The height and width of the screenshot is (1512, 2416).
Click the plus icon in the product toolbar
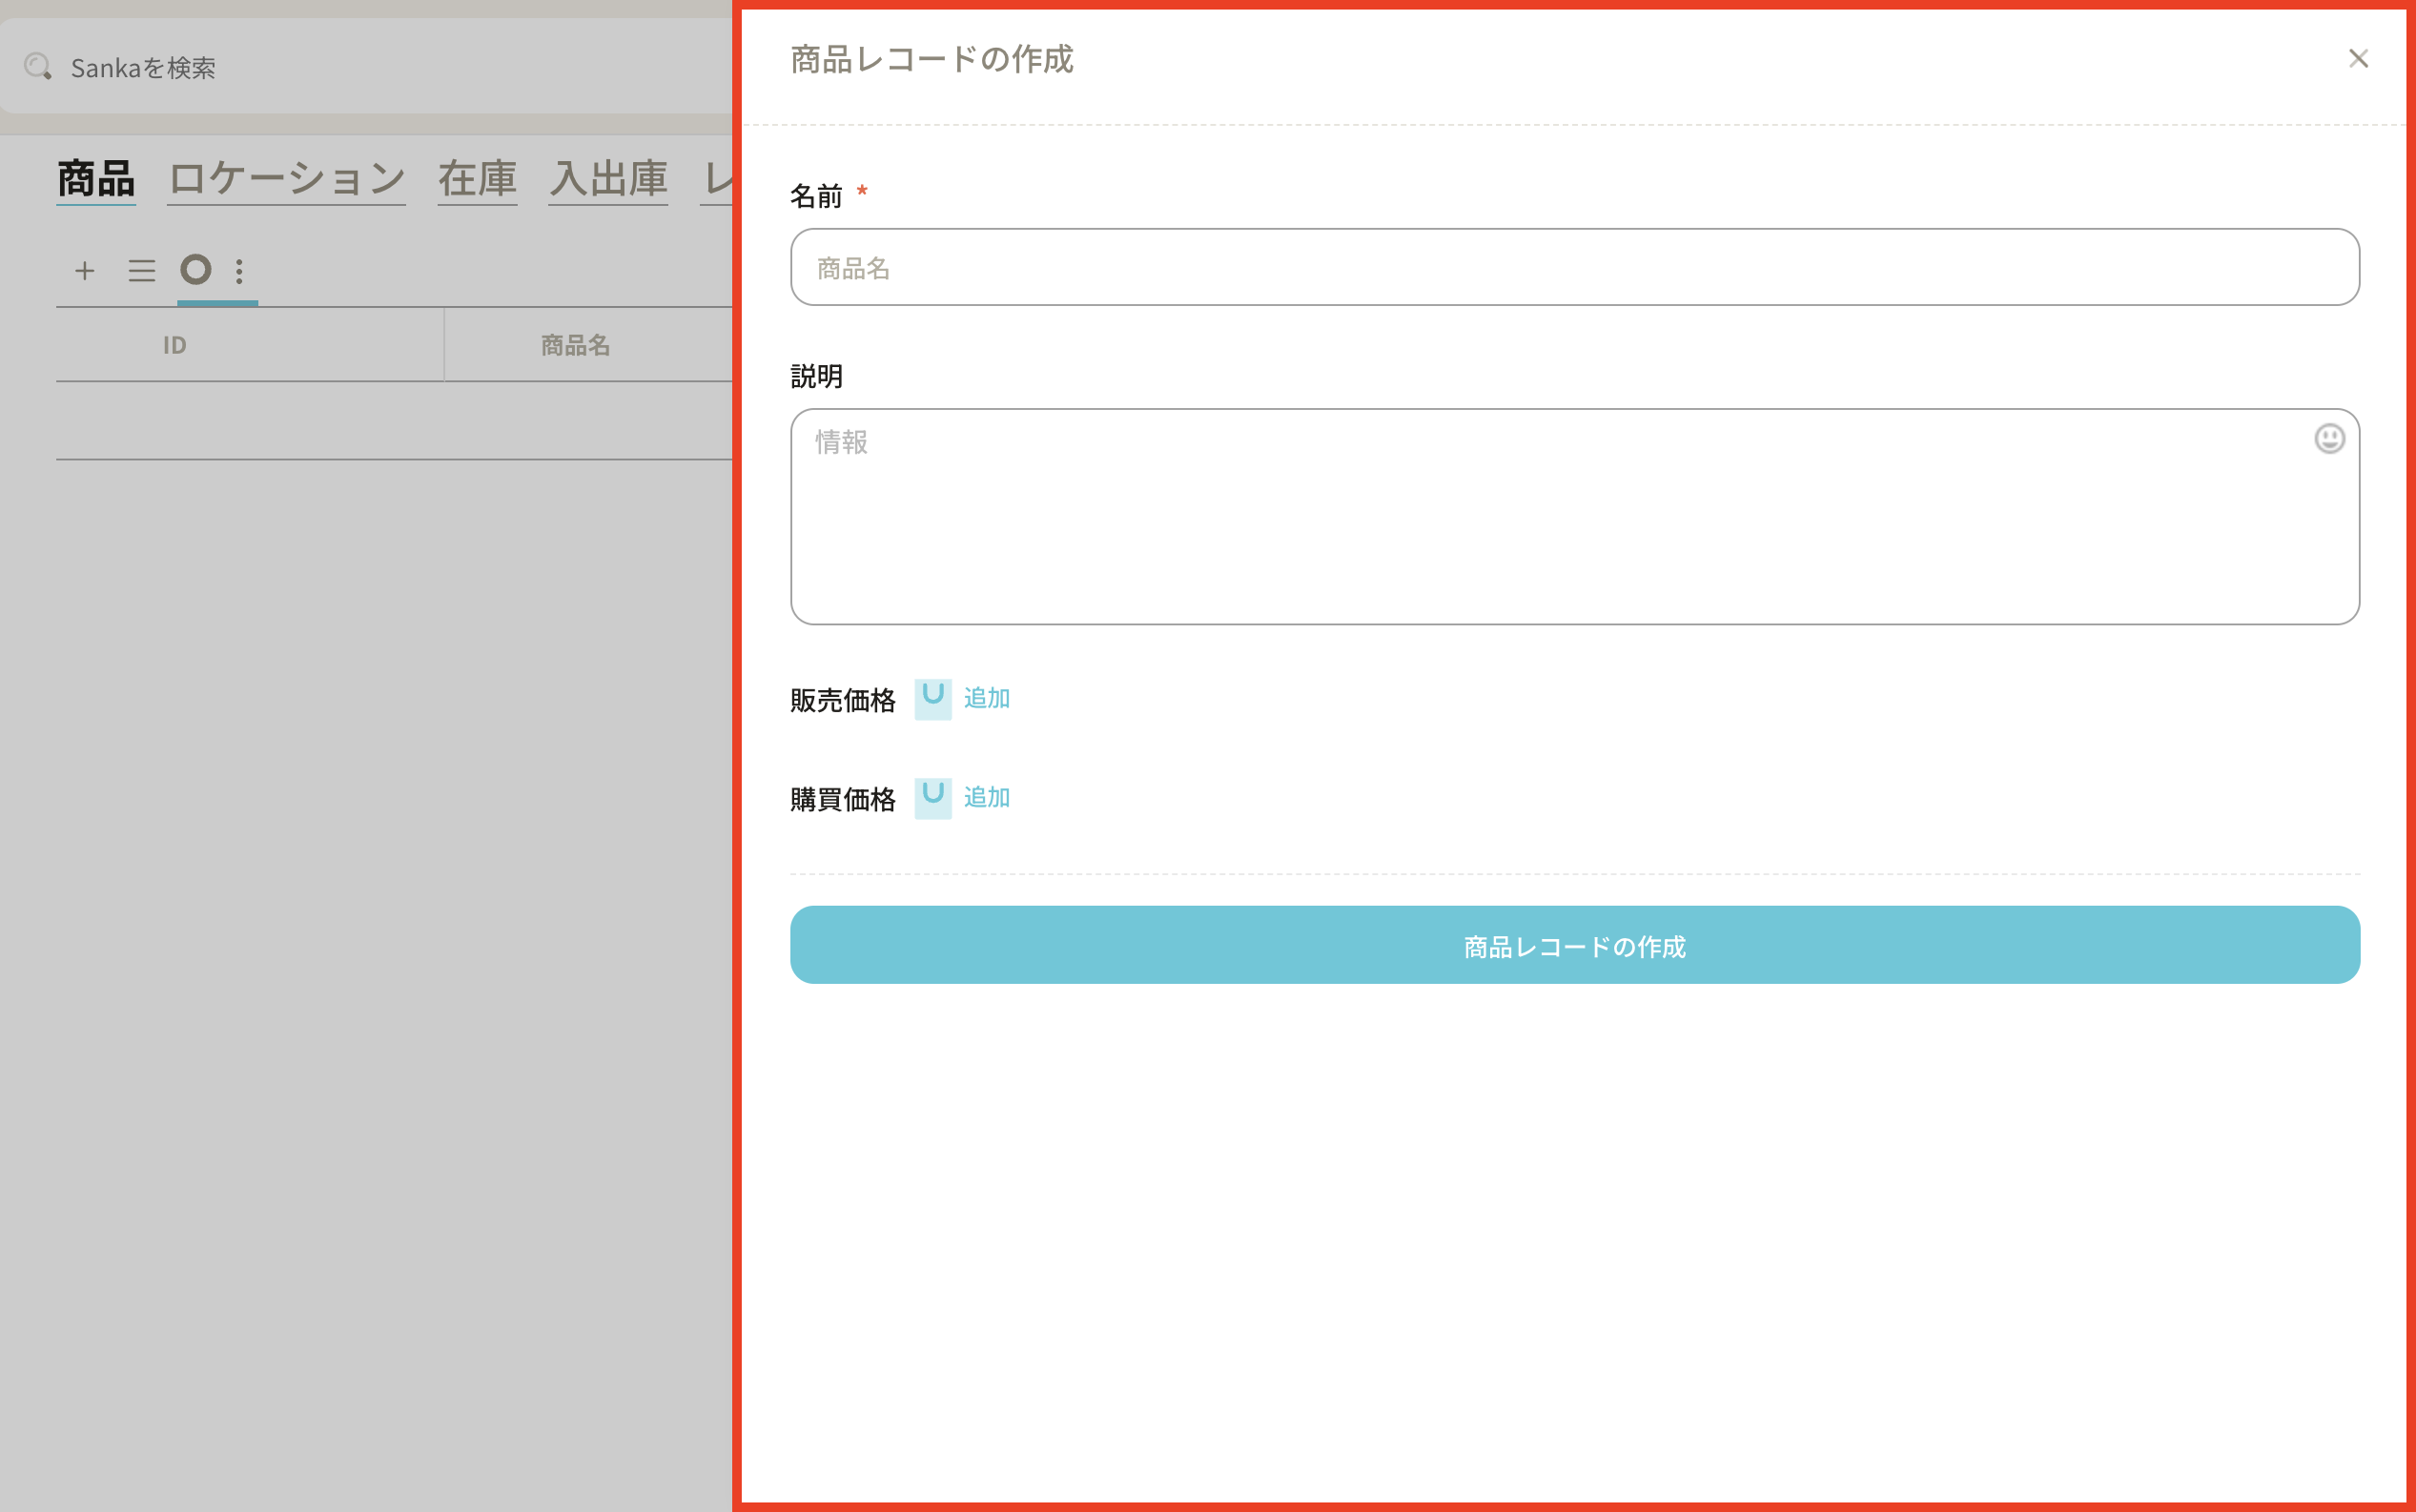pyautogui.click(x=85, y=270)
